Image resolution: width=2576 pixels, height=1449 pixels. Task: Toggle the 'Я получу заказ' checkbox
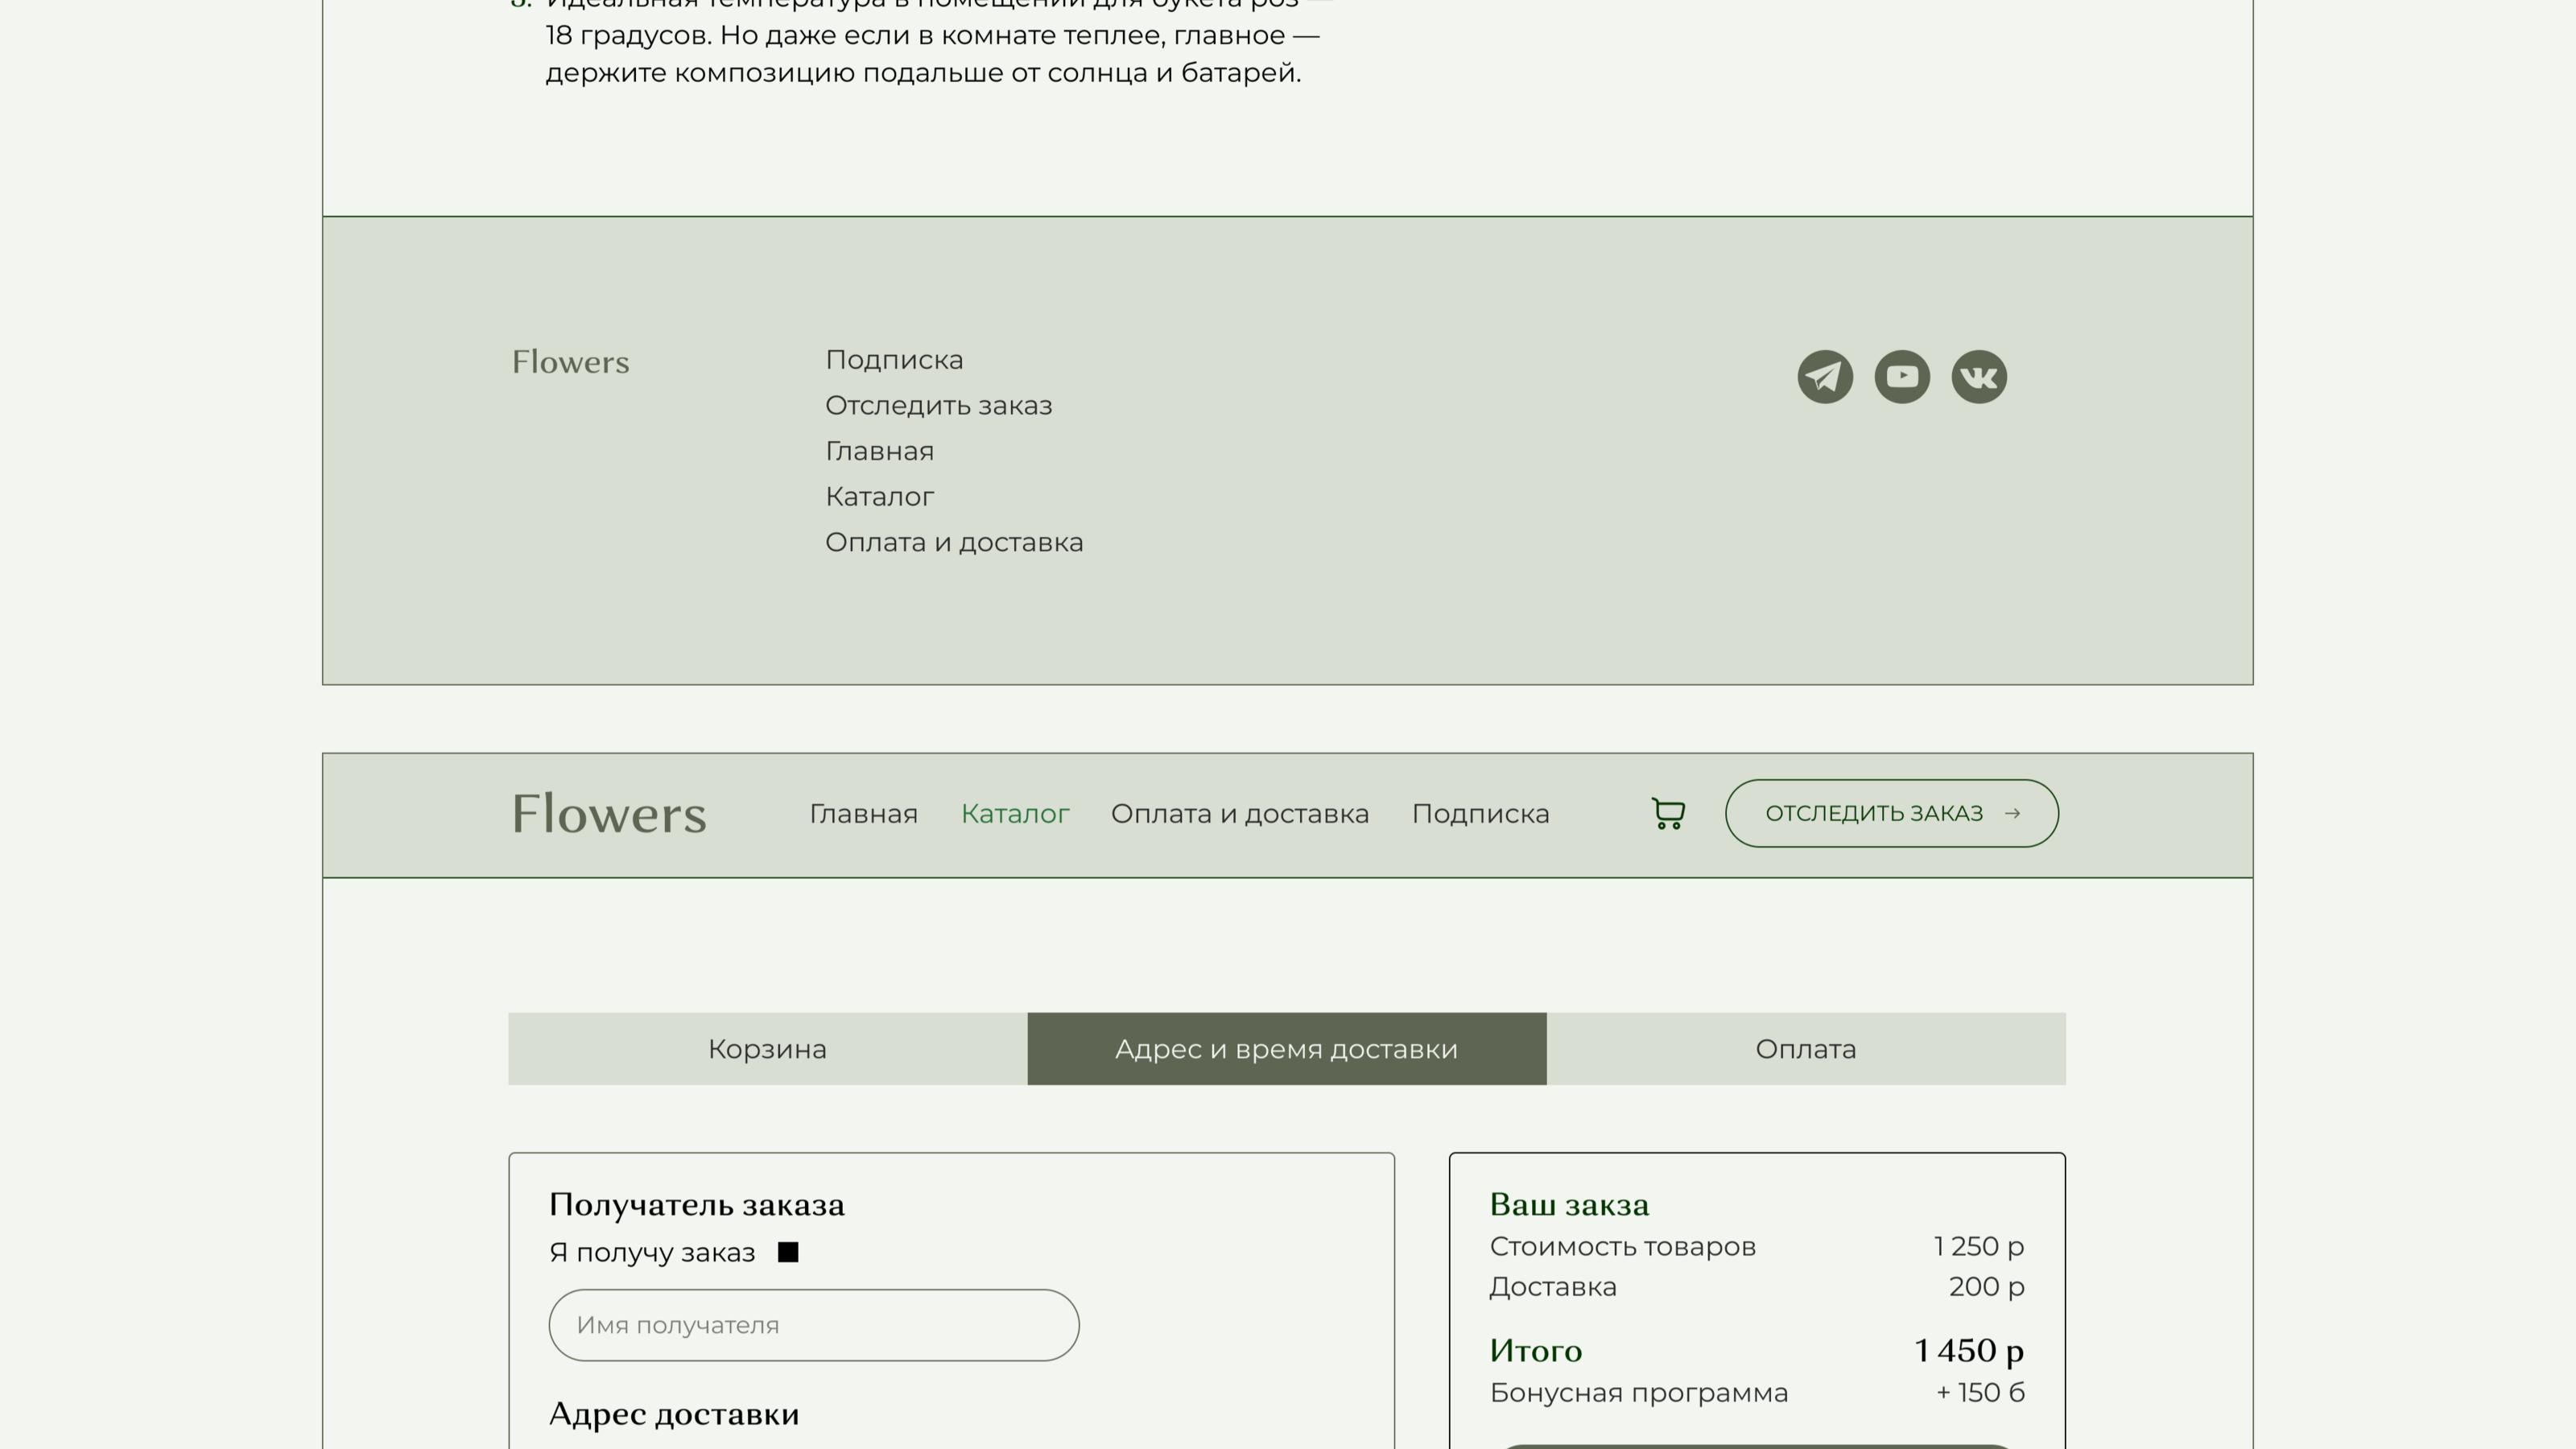click(788, 1252)
